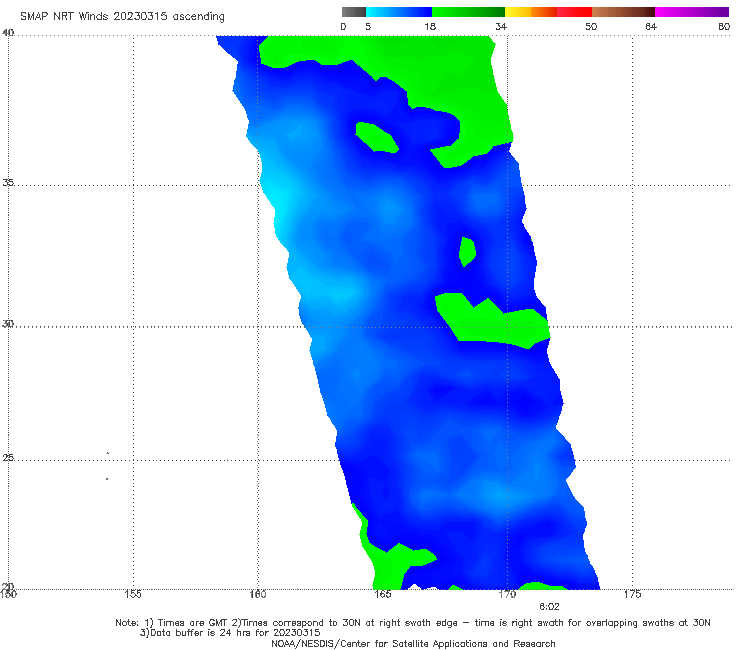Click the latitude label "40"
Screen dimensions: 740x650
pyautogui.click(x=8, y=33)
